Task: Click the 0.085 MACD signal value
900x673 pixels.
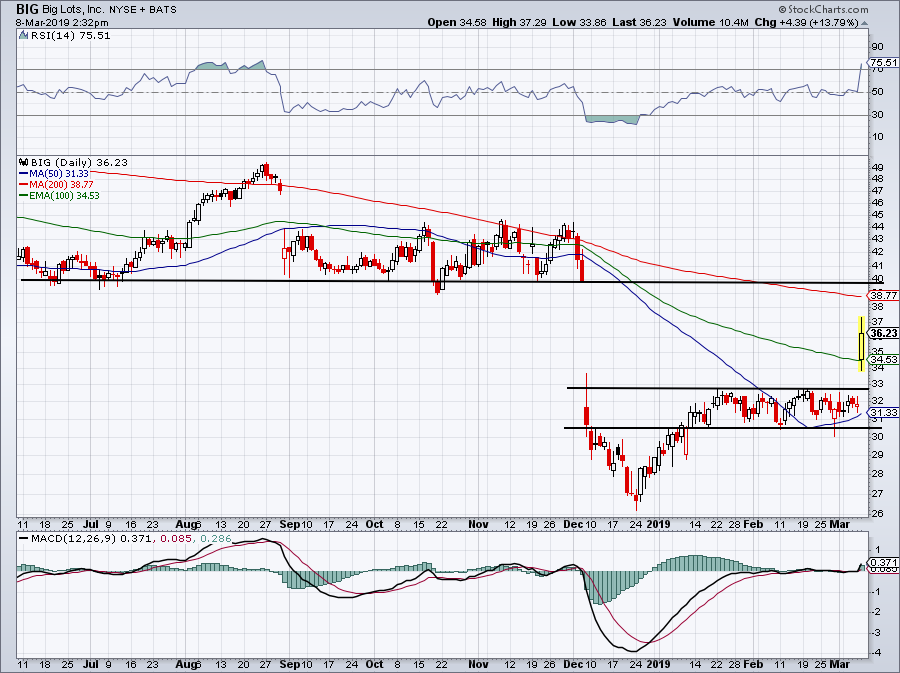Action: coord(175,539)
